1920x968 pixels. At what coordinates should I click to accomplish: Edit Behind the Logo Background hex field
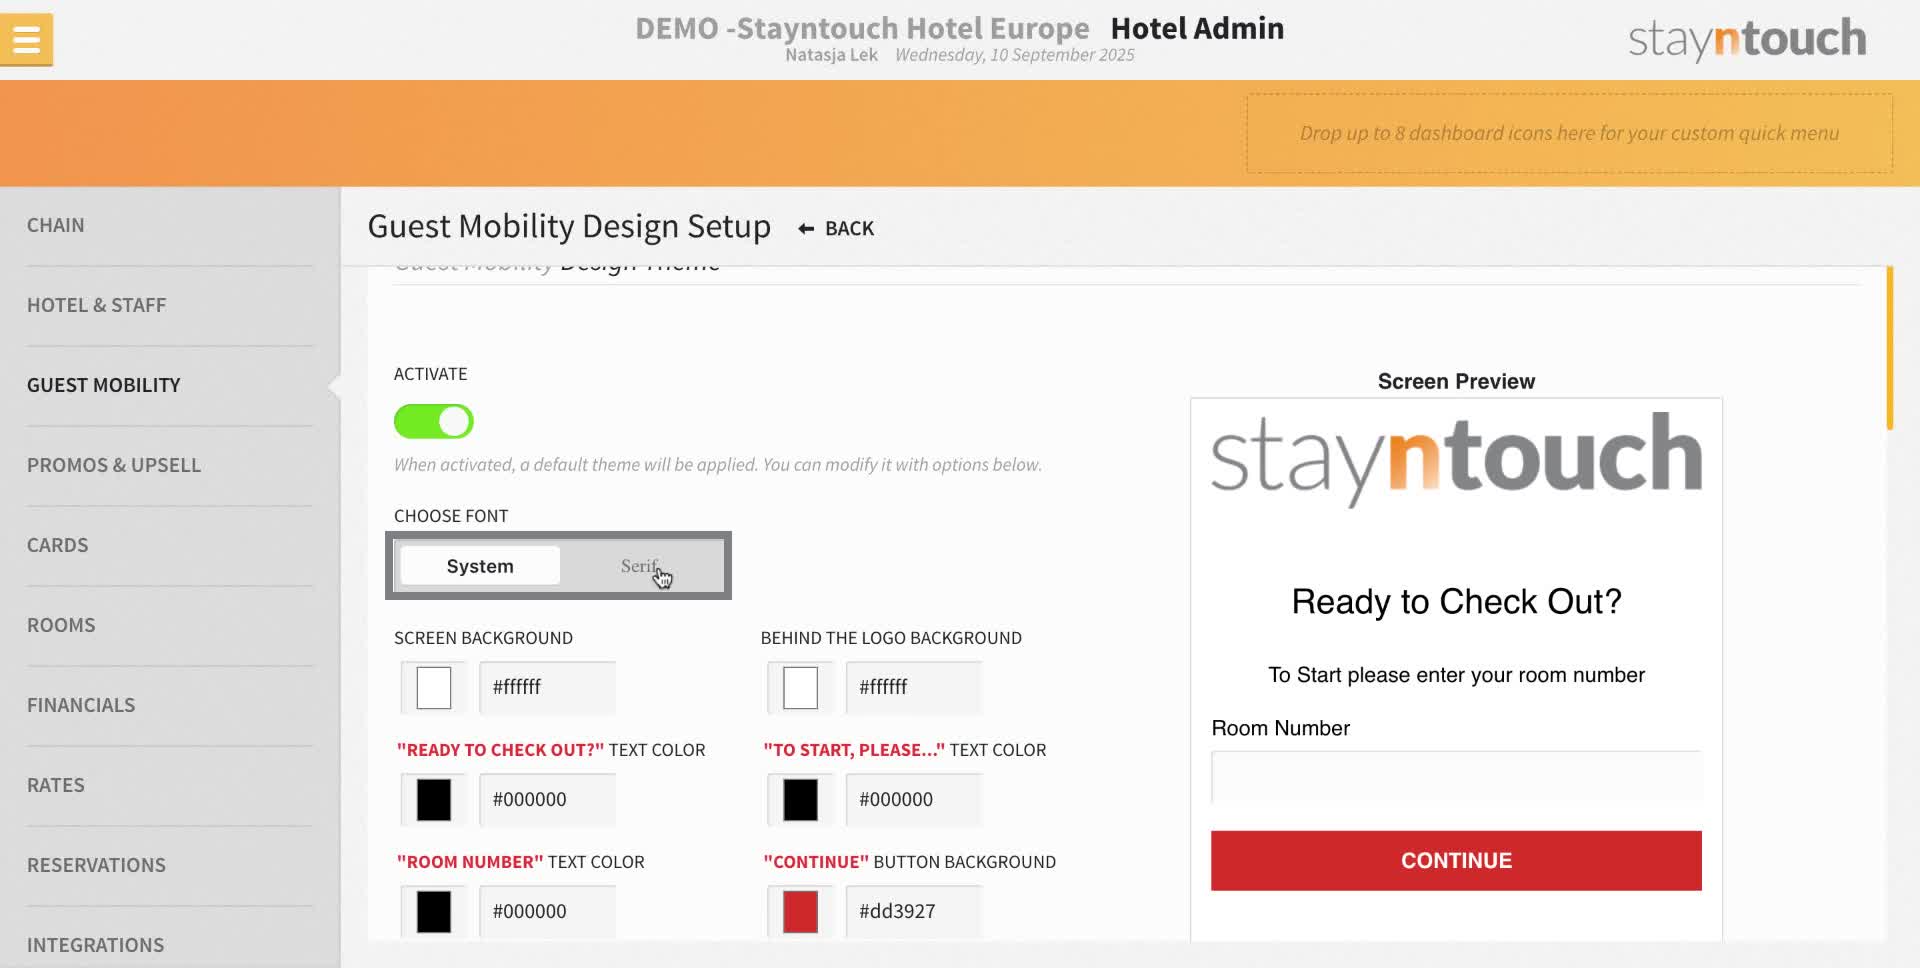pos(914,688)
